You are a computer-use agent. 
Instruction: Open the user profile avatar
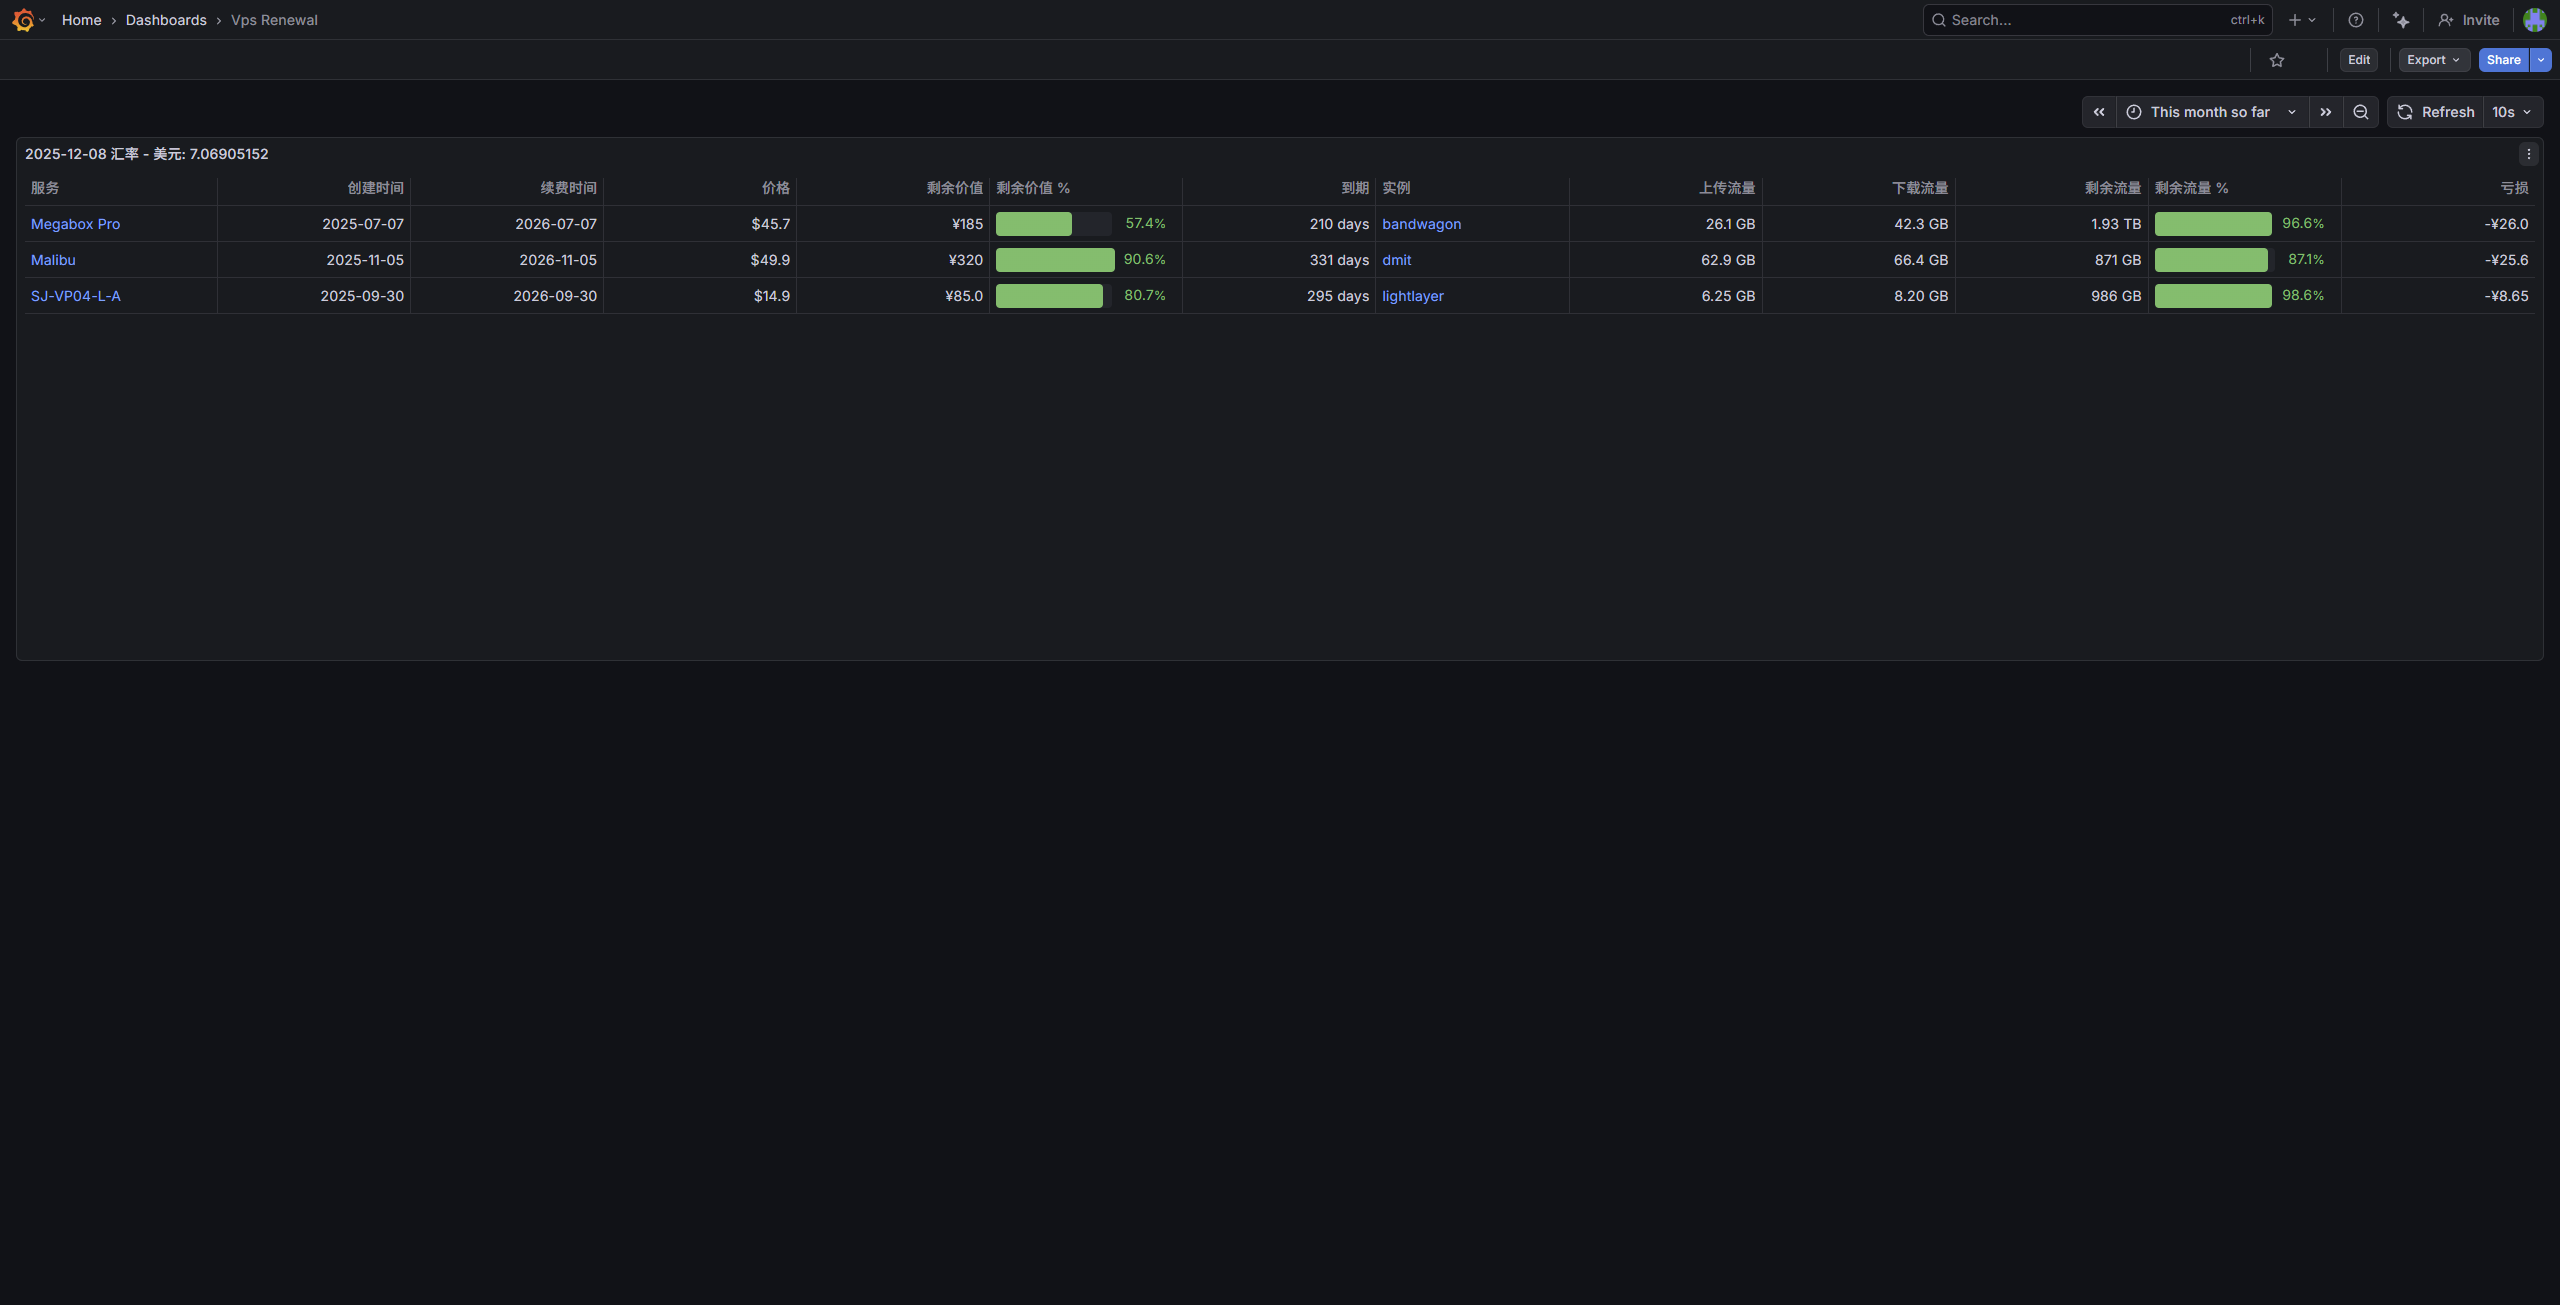click(2534, 20)
